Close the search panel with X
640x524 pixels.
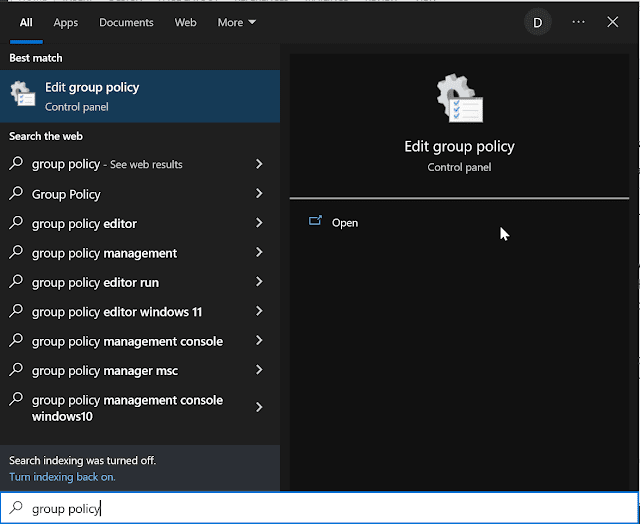(x=613, y=22)
